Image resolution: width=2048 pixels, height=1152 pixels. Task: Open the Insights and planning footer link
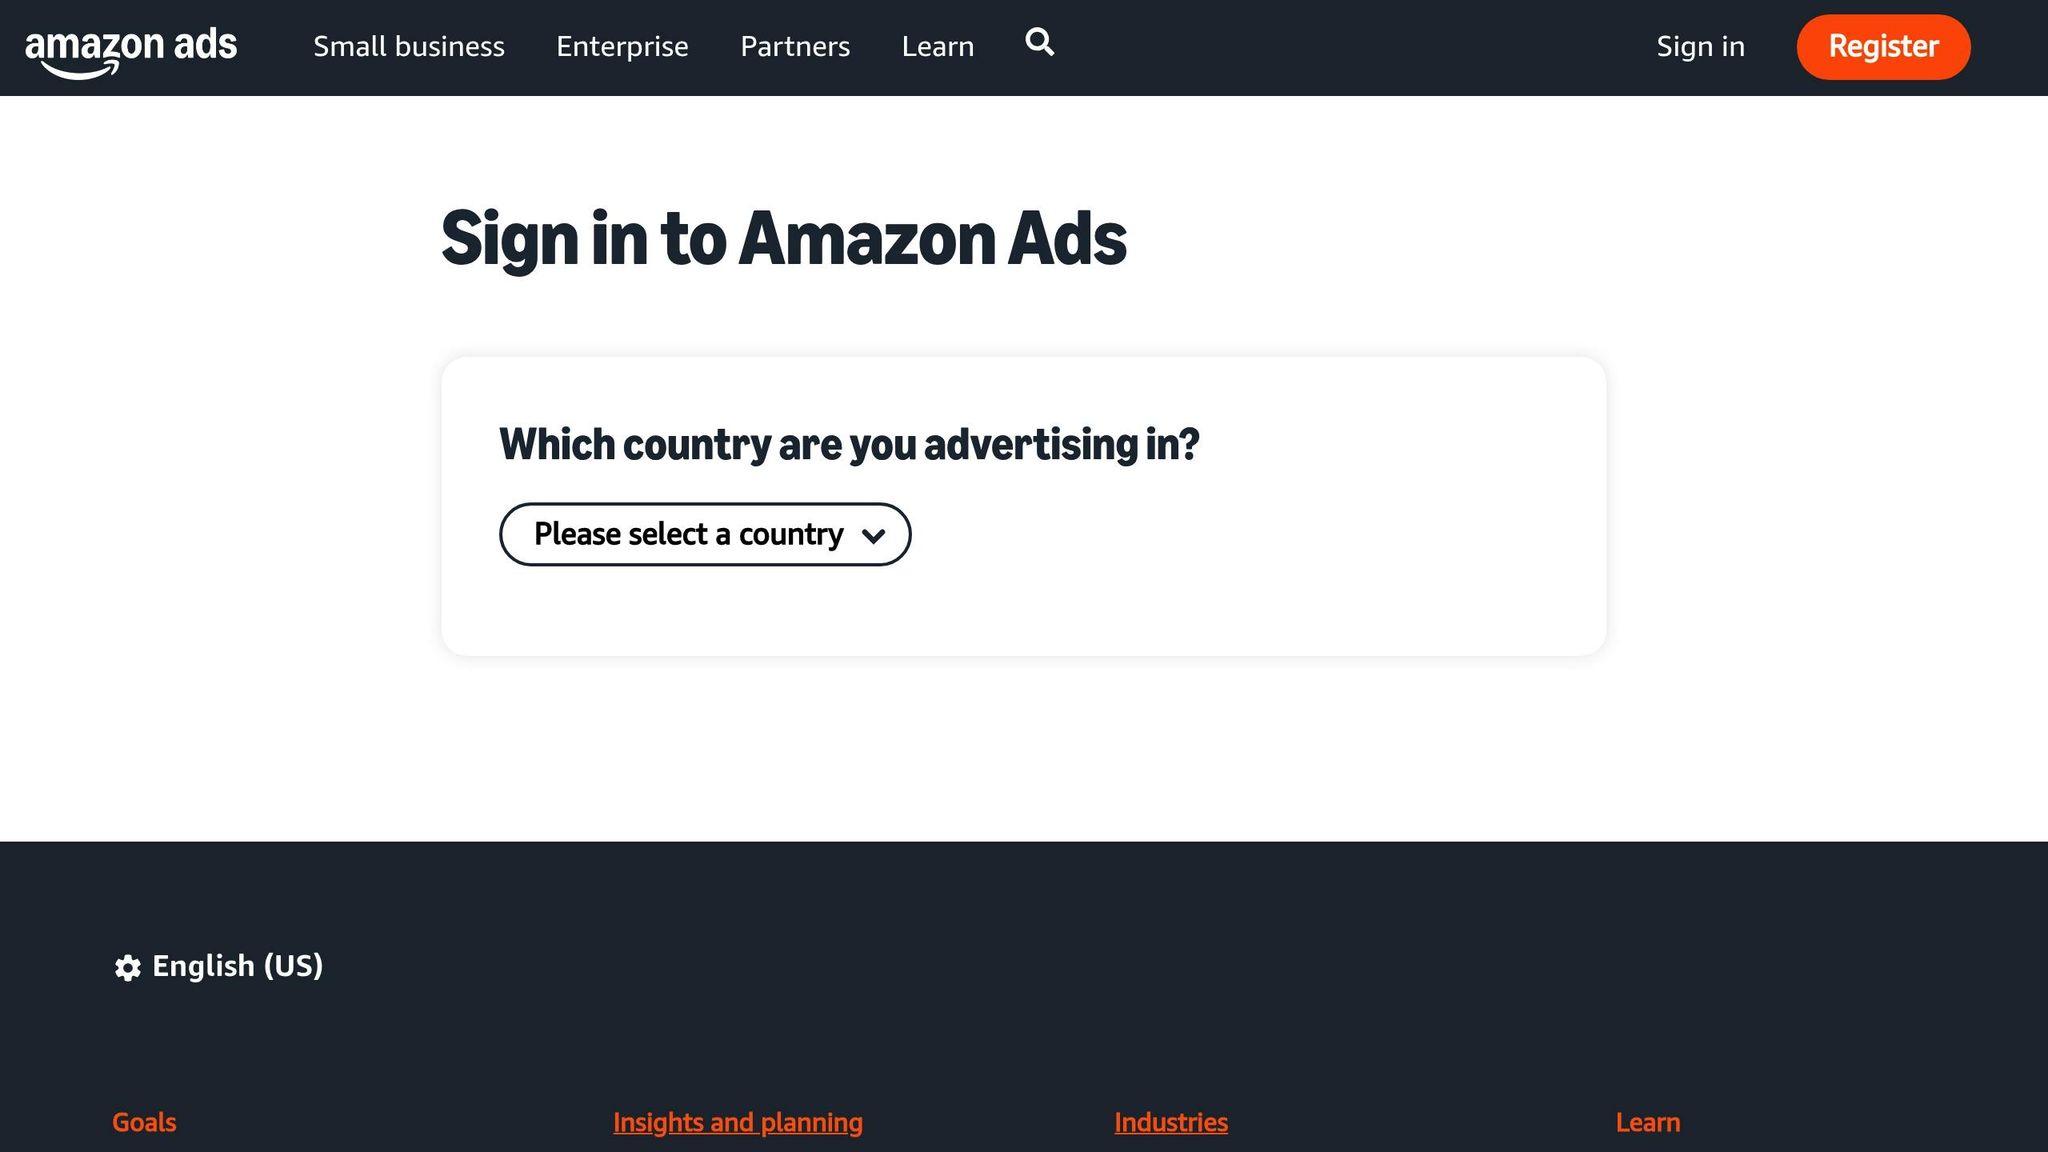737,1122
